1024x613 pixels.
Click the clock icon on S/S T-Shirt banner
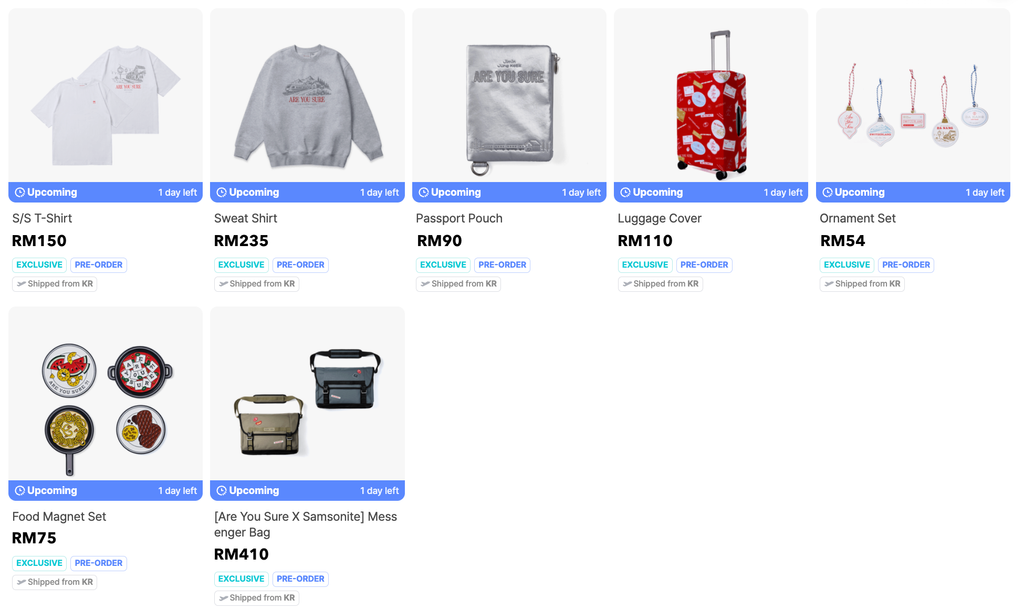click(x=20, y=193)
